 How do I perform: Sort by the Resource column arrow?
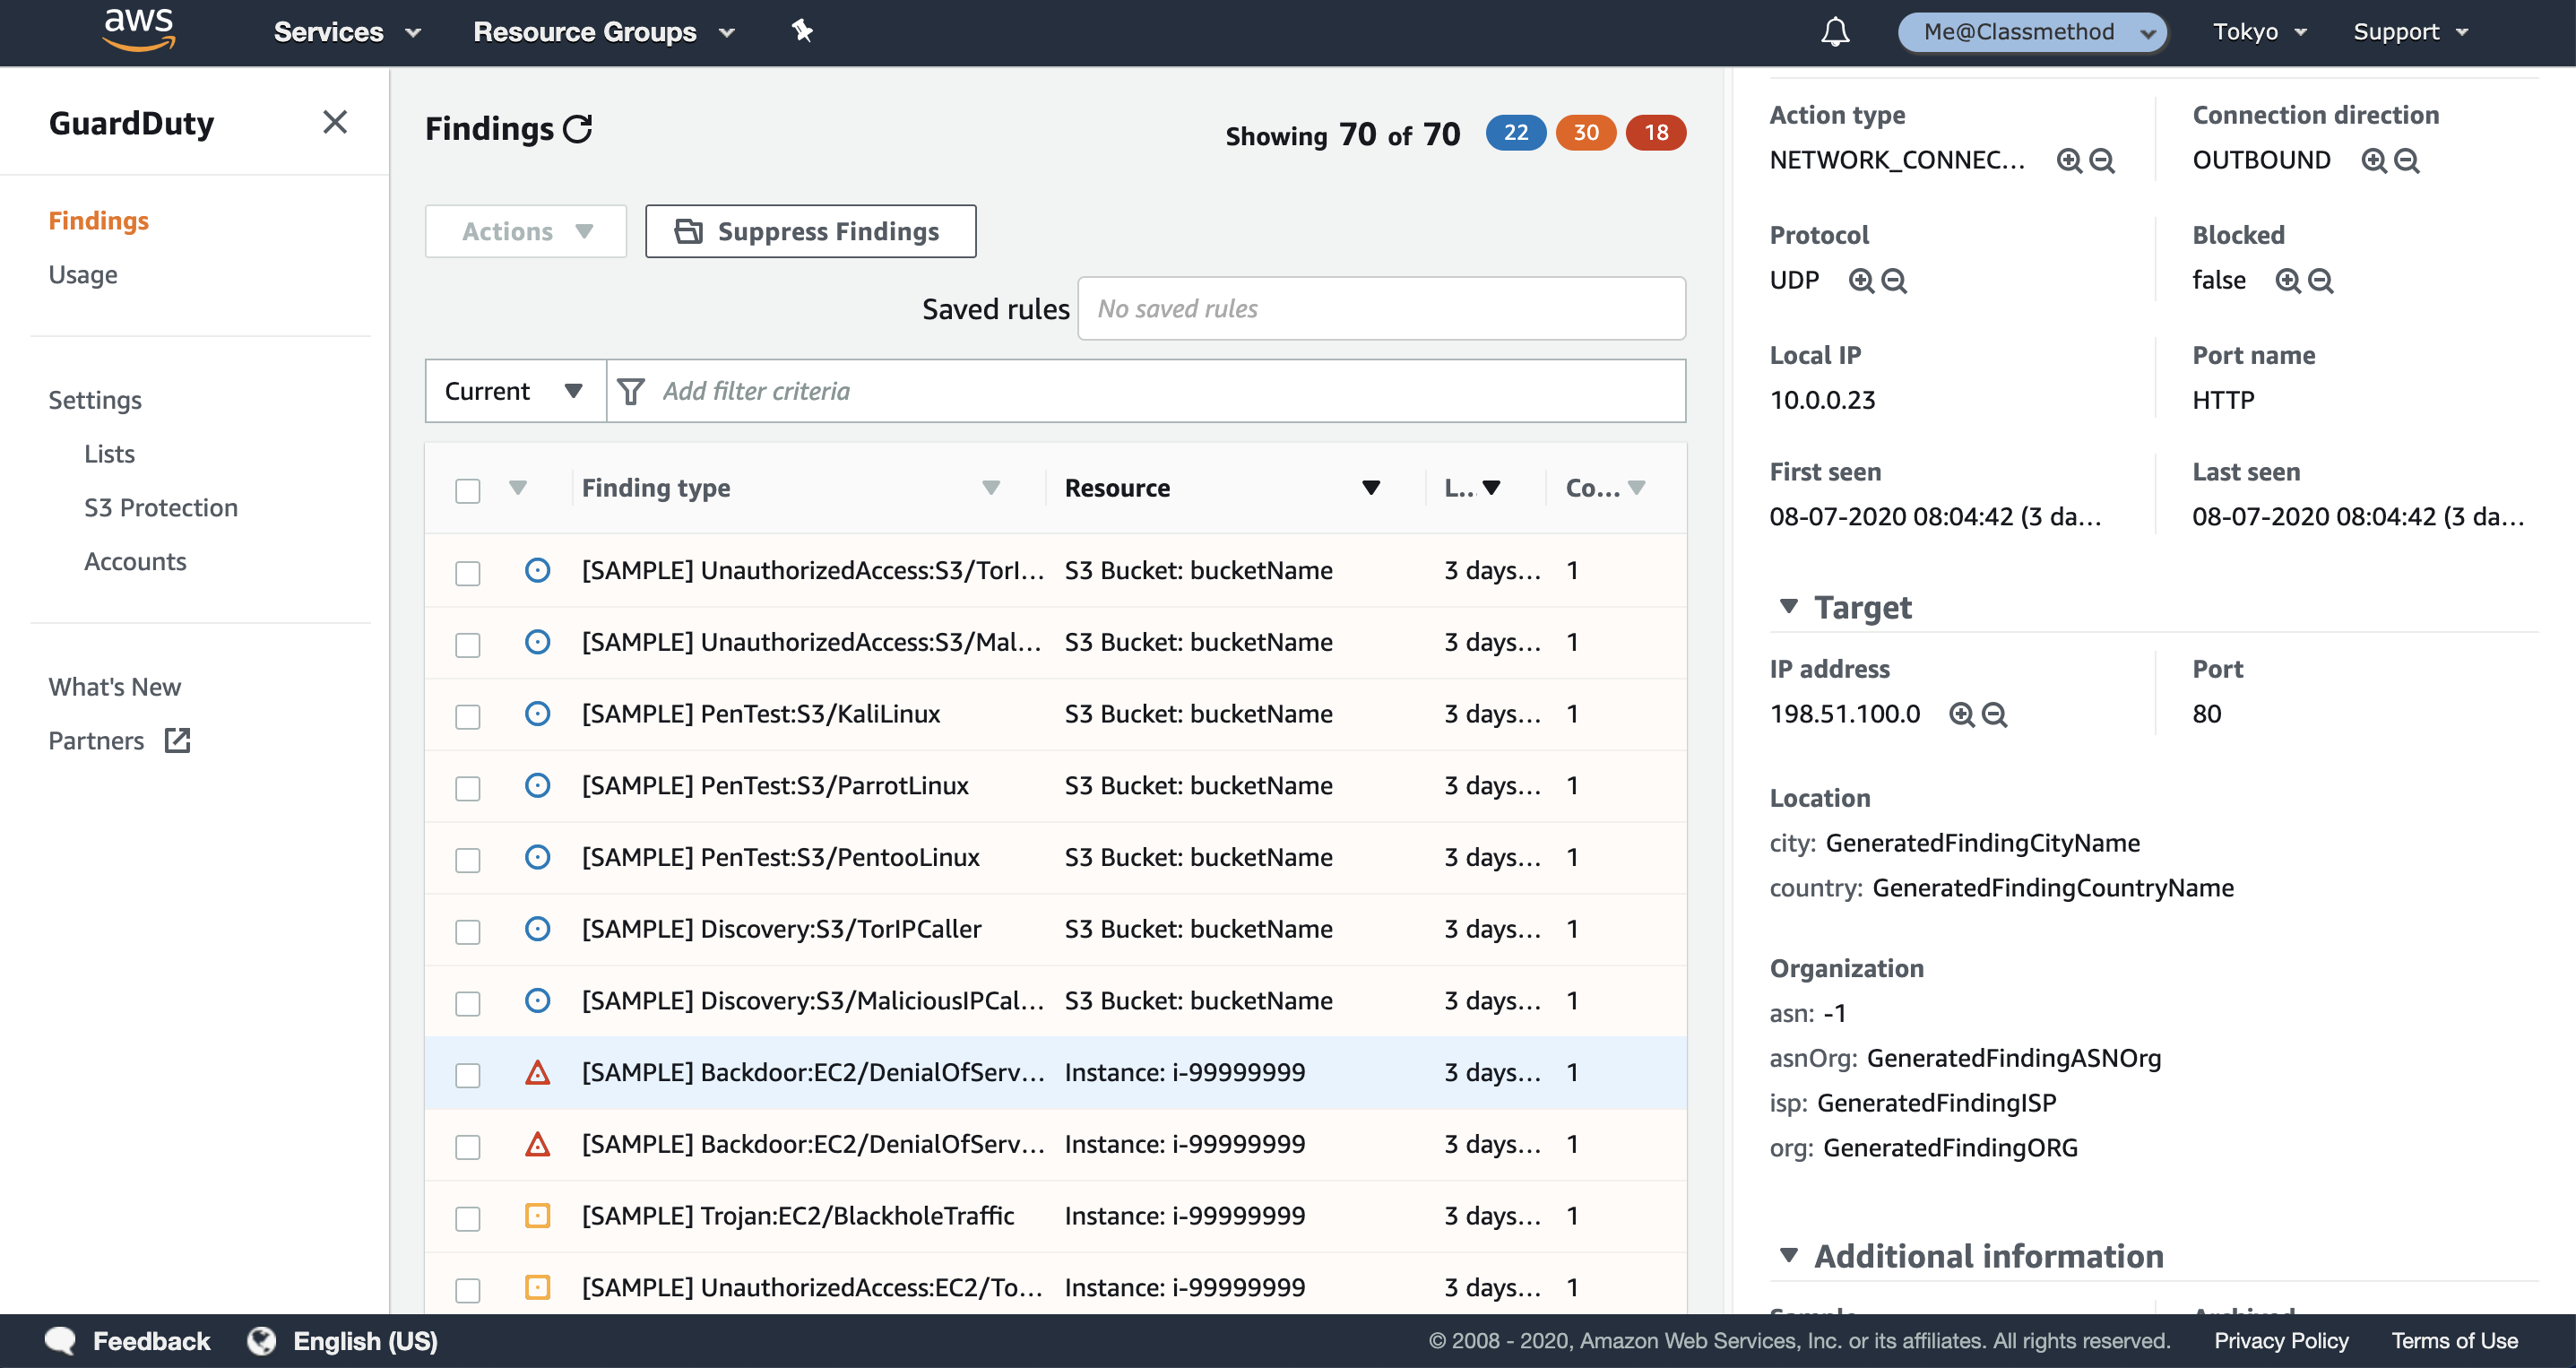[1371, 488]
